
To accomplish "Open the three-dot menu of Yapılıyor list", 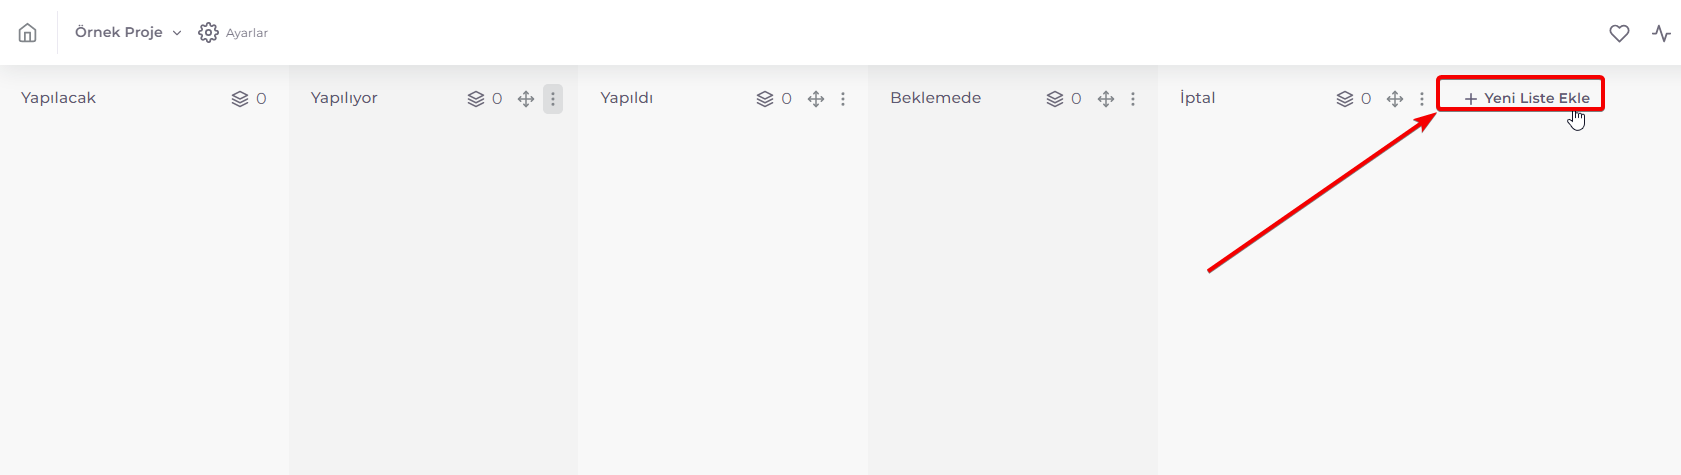I will click(553, 99).
